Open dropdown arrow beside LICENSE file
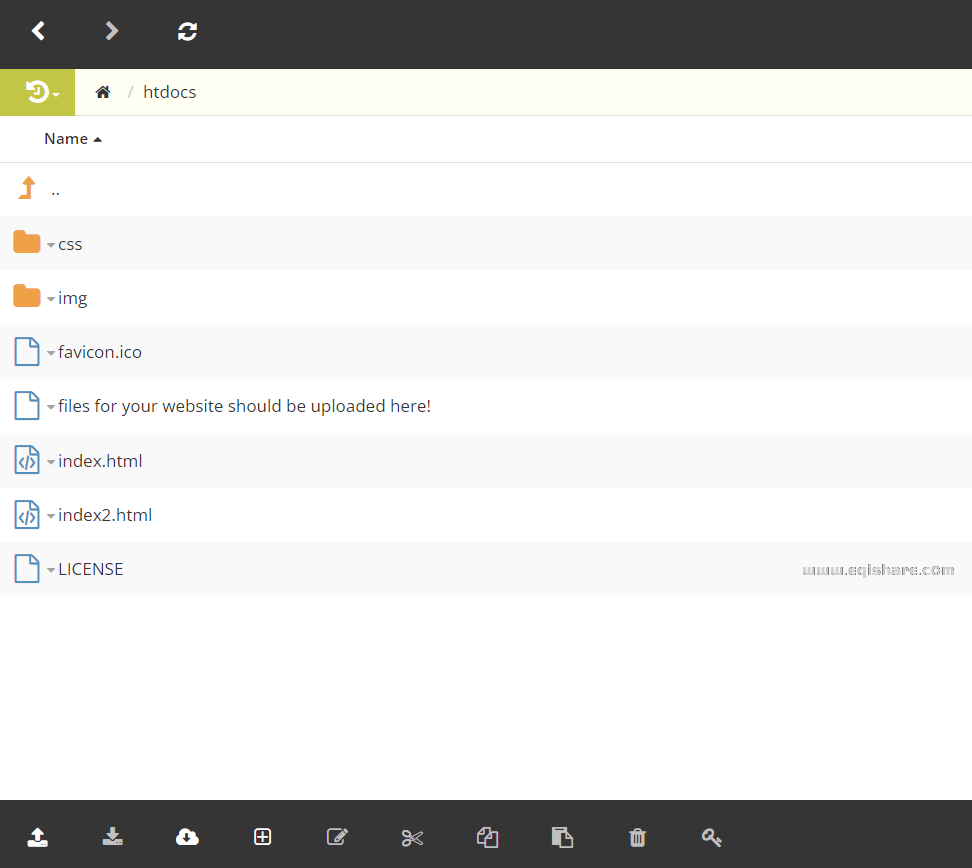The width and height of the screenshot is (972, 868). pos(51,570)
